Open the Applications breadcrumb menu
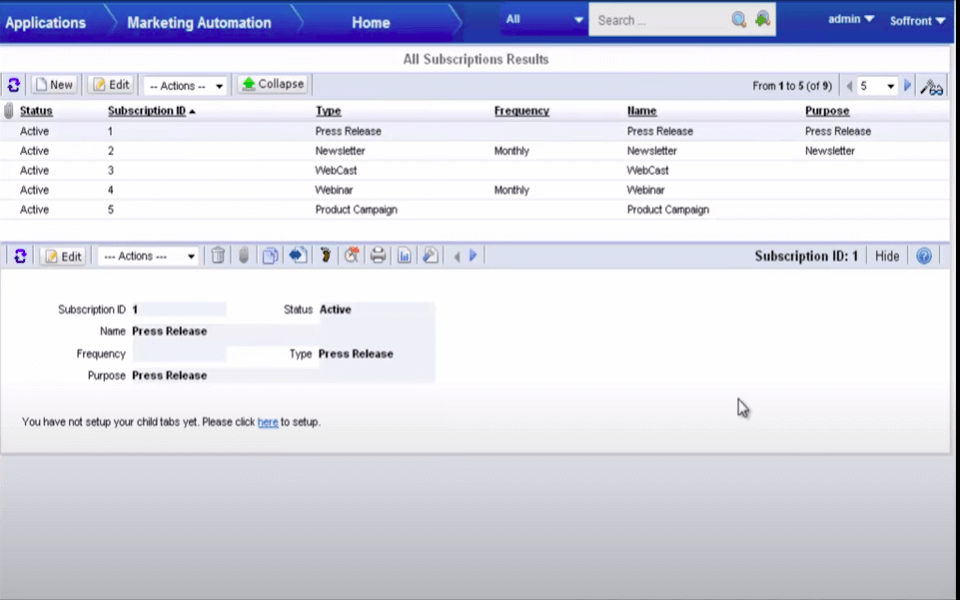This screenshot has height=600, width=960. coord(45,23)
